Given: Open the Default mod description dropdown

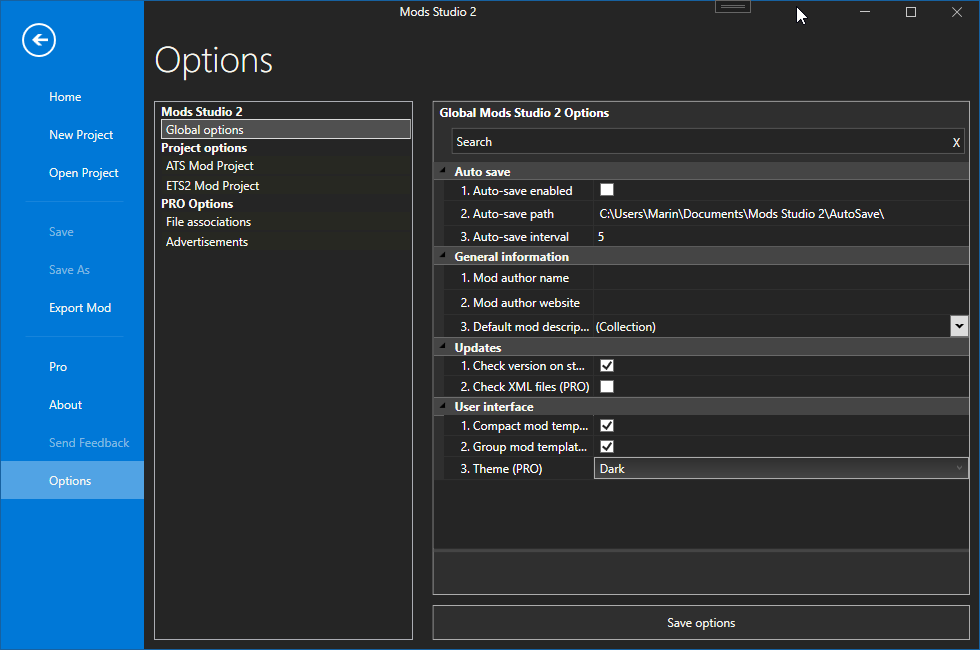Looking at the screenshot, I should tap(959, 325).
